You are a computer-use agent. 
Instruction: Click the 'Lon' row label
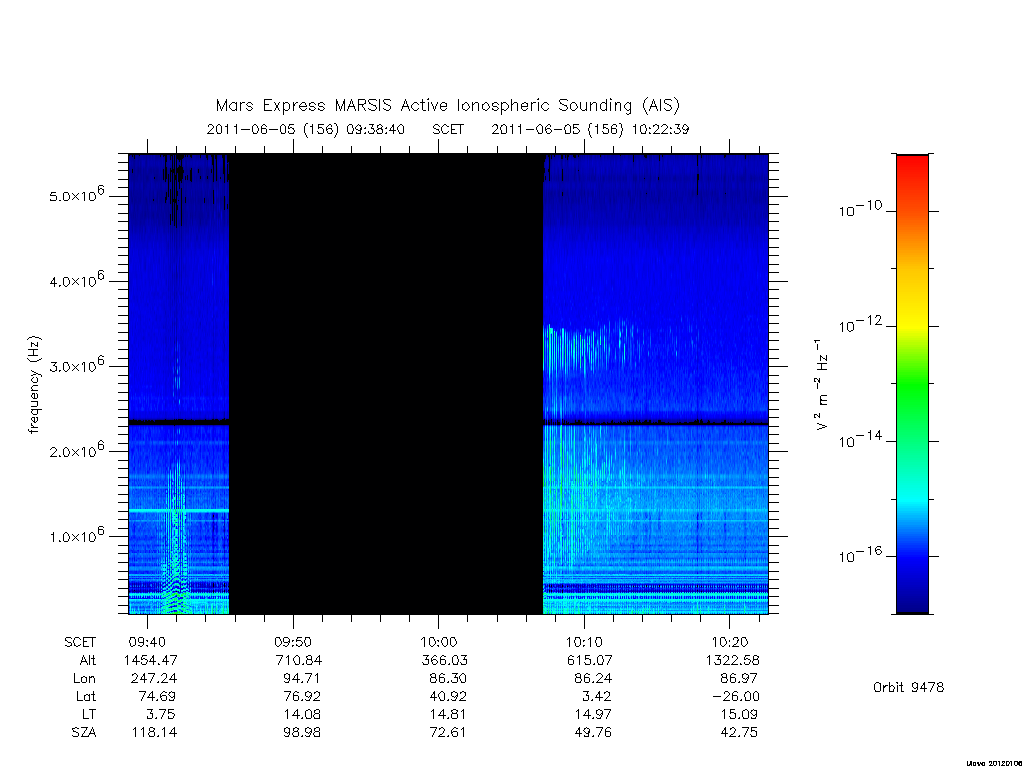tap(84, 679)
